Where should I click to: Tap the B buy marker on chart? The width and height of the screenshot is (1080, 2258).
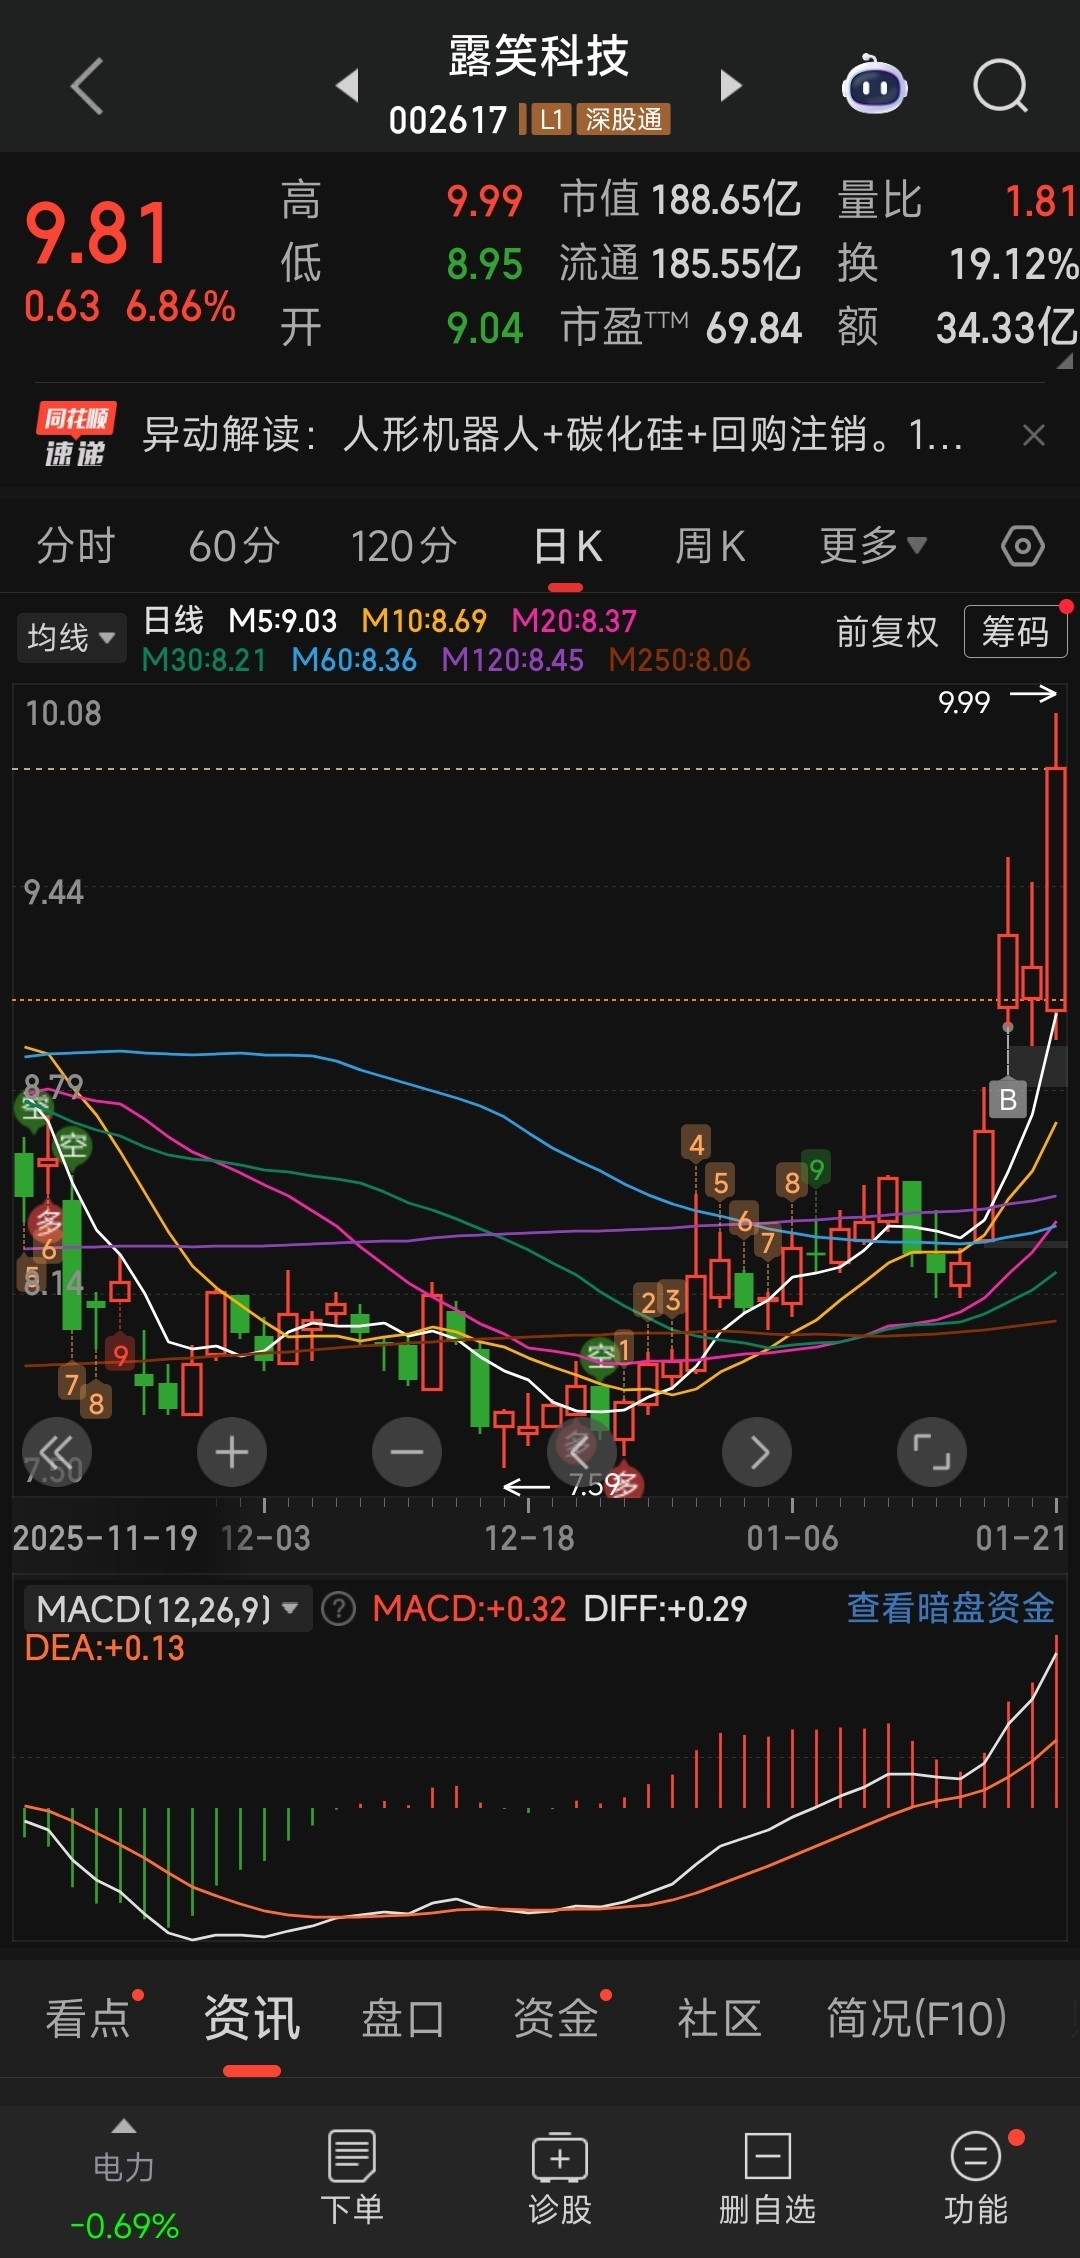[1008, 1099]
